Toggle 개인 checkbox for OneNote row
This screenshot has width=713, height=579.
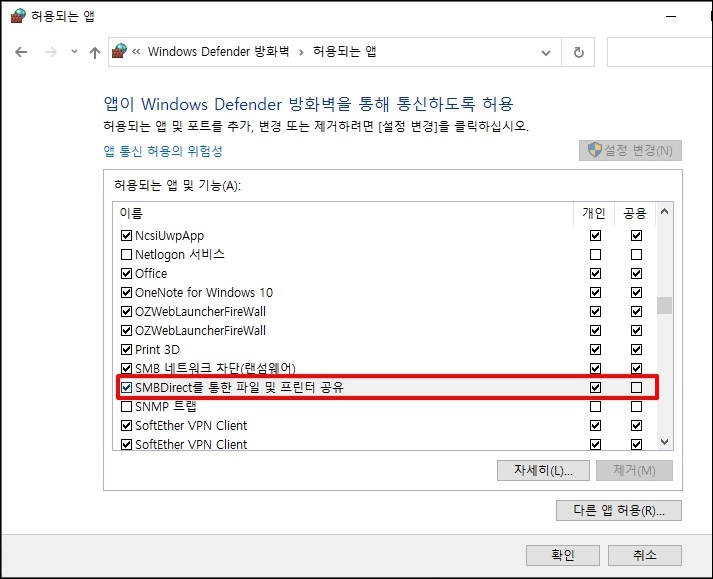click(595, 292)
